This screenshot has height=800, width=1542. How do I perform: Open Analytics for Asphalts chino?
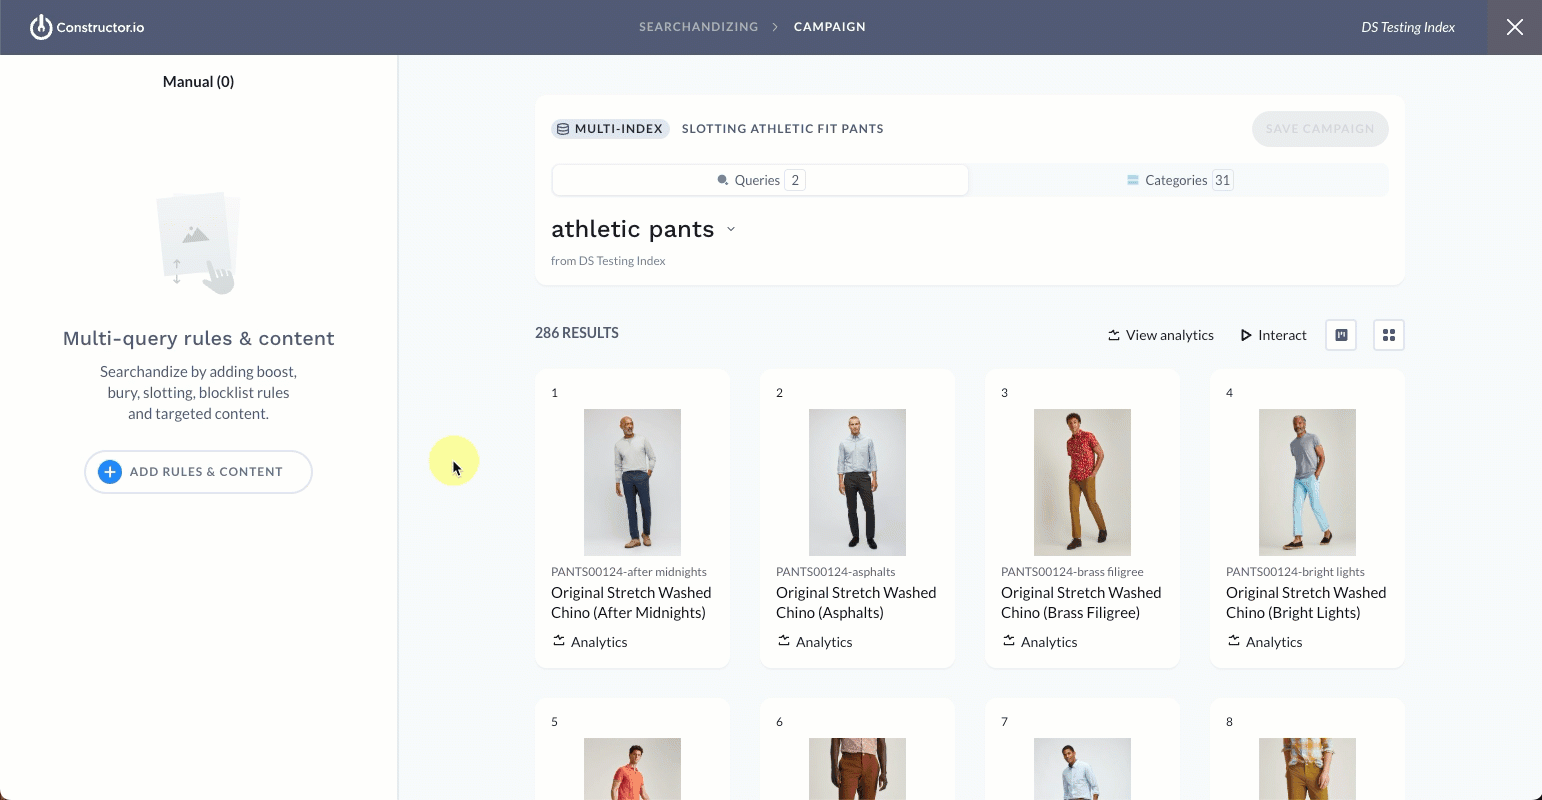pos(815,642)
